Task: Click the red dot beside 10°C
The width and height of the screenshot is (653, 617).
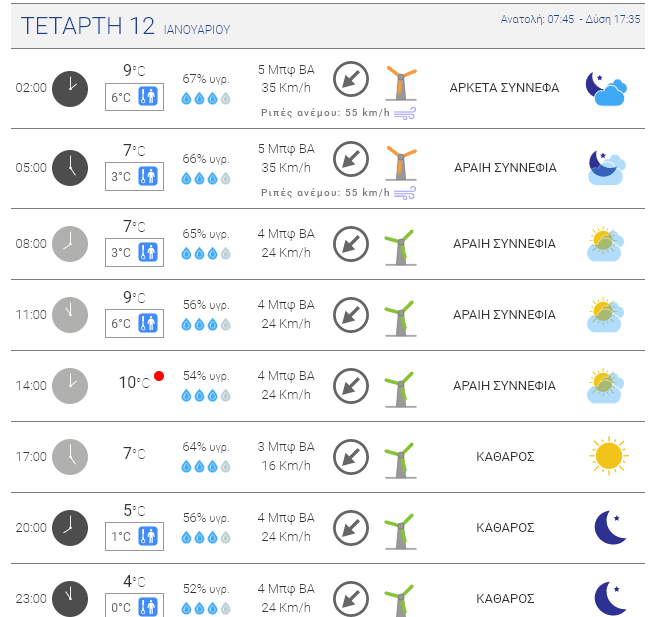Action: (159, 376)
